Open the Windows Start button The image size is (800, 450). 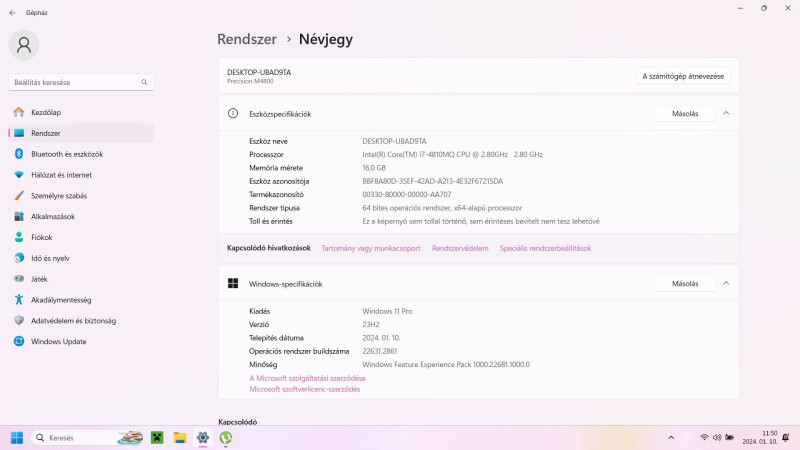(17, 438)
